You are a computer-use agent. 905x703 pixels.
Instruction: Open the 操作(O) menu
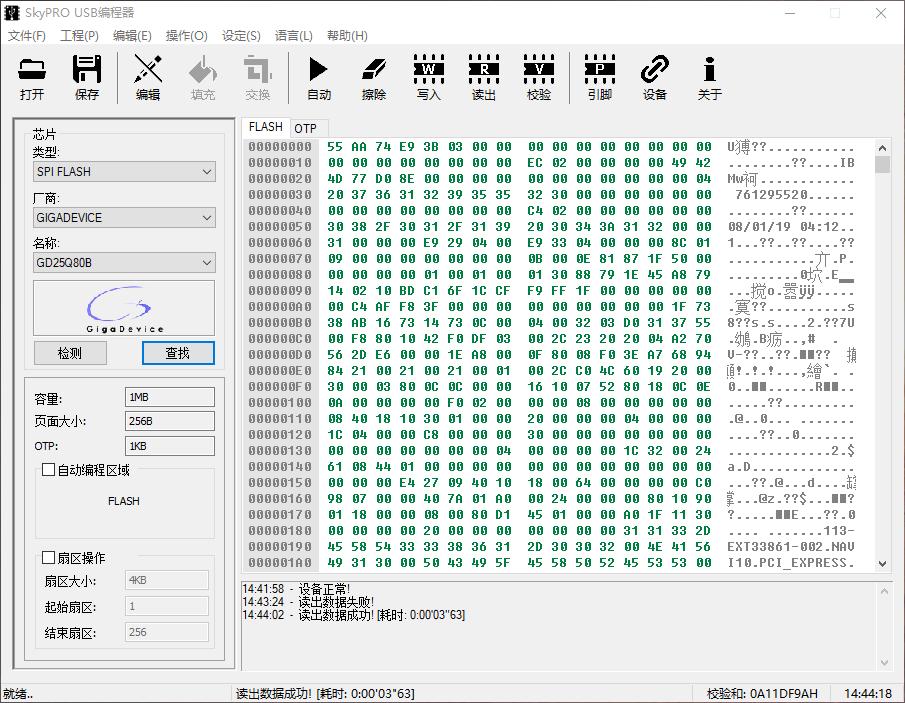pos(186,36)
